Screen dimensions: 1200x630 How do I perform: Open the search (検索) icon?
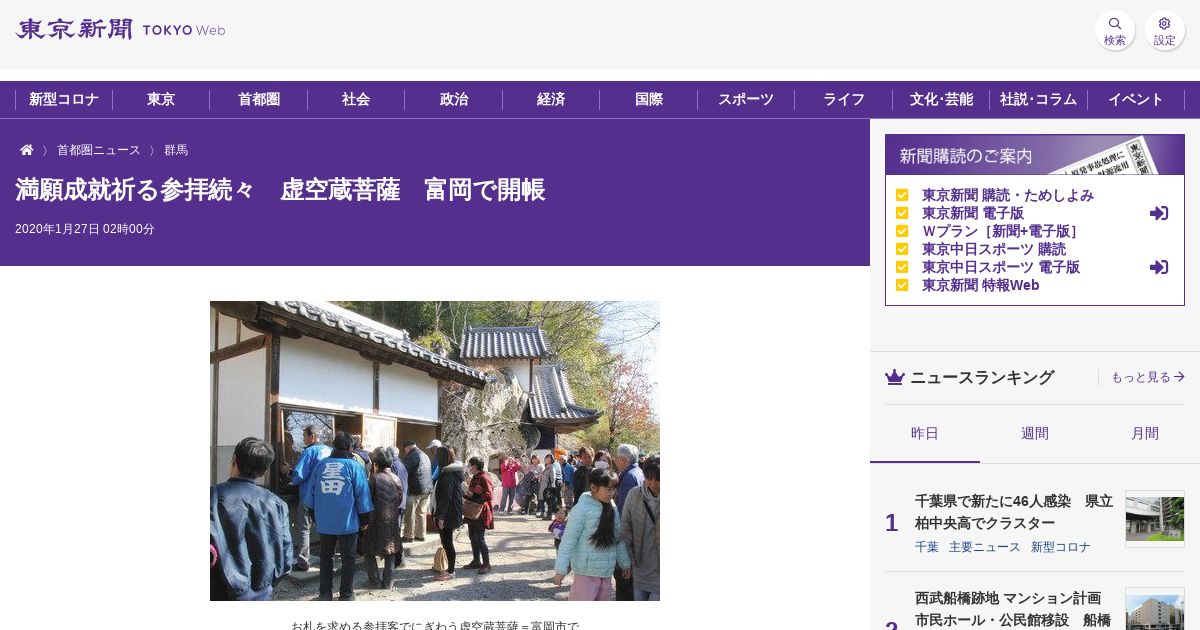(1114, 30)
